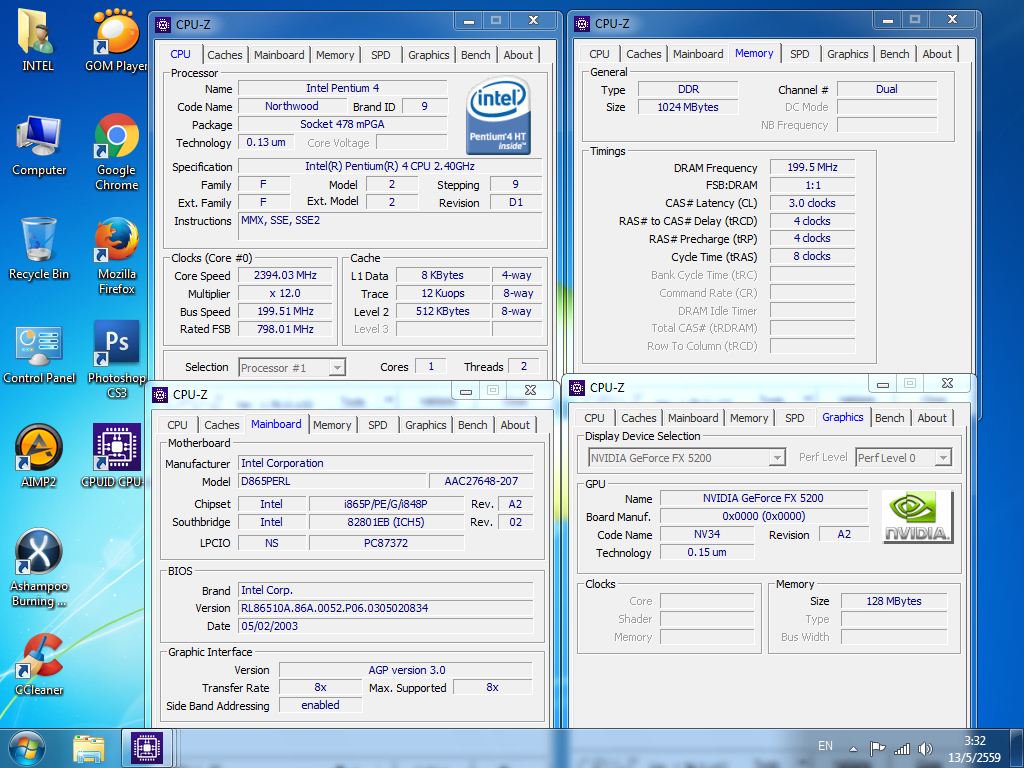1024x768 pixels.
Task: Switch to Caches tab in top-left CPU-Z
Action: (225, 55)
